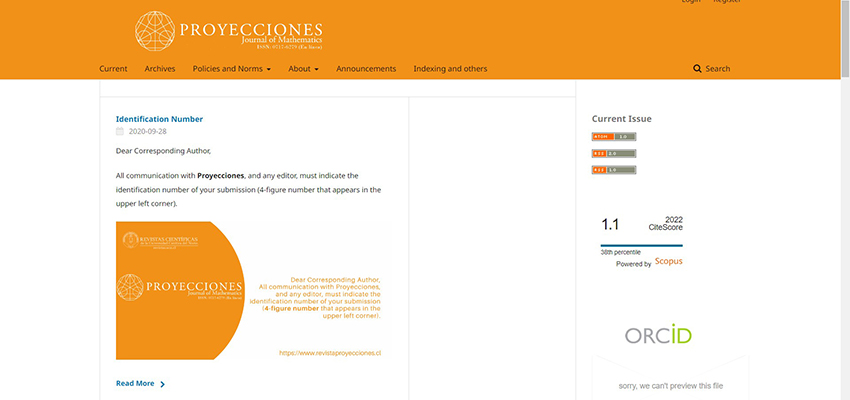Screen dimensions: 850x400
Task: Click the Proyecciones journal logo in header
Action: (229, 31)
